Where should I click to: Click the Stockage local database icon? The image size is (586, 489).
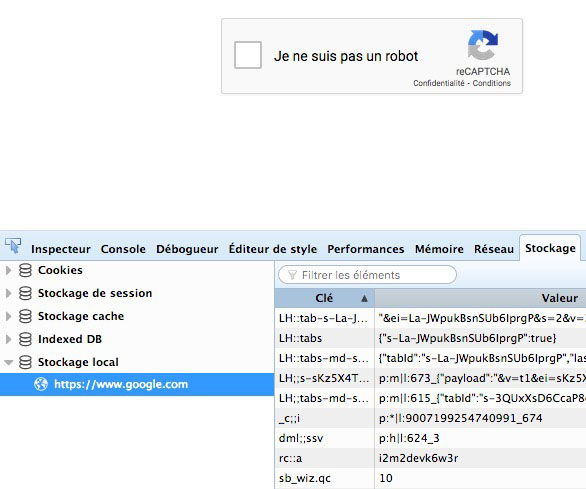coord(25,362)
